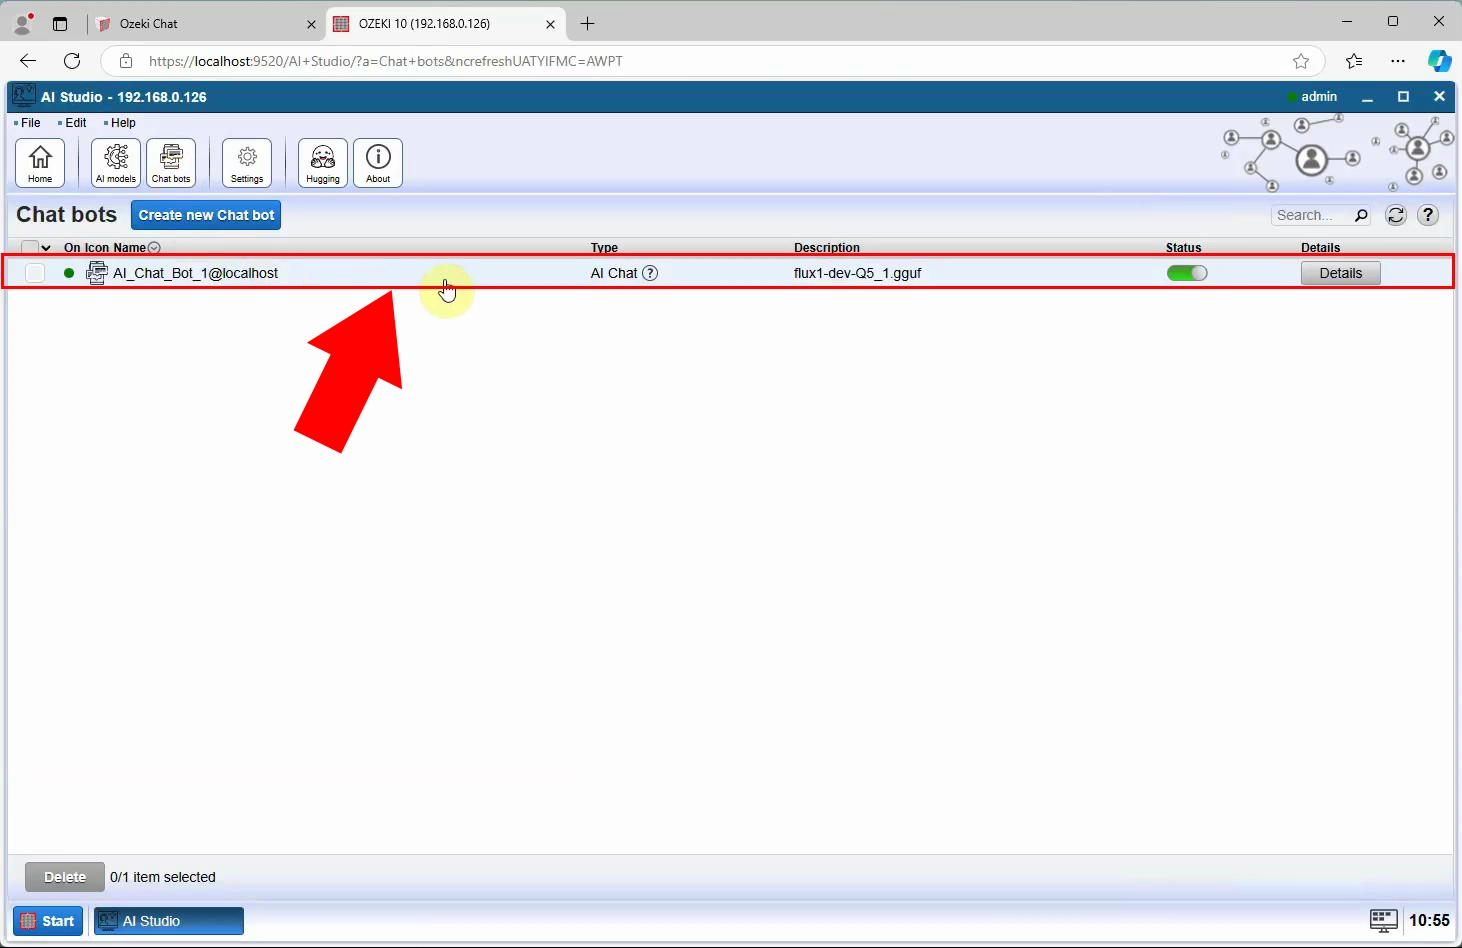The height and width of the screenshot is (948, 1462).
Task: Open browser favorites list icon
Action: [1354, 61]
